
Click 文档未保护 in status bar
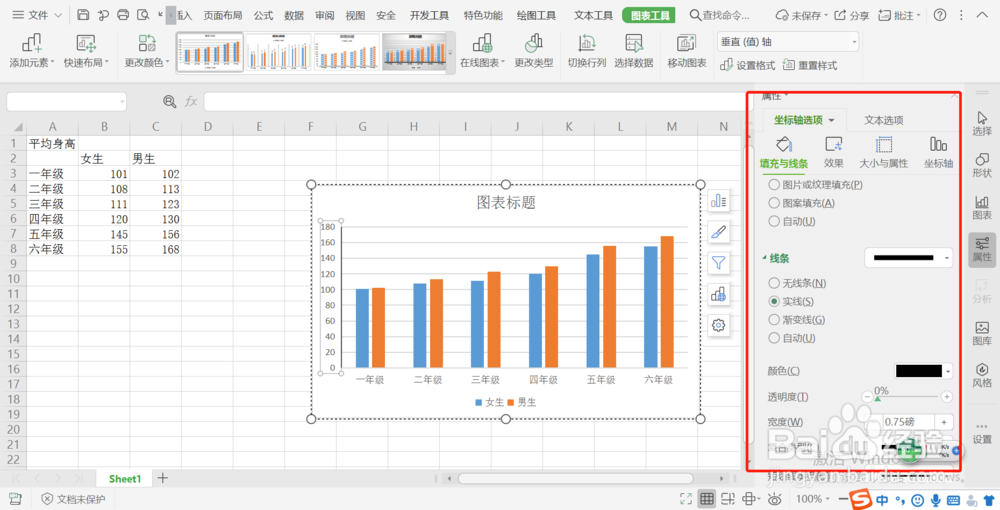tap(73, 499)
